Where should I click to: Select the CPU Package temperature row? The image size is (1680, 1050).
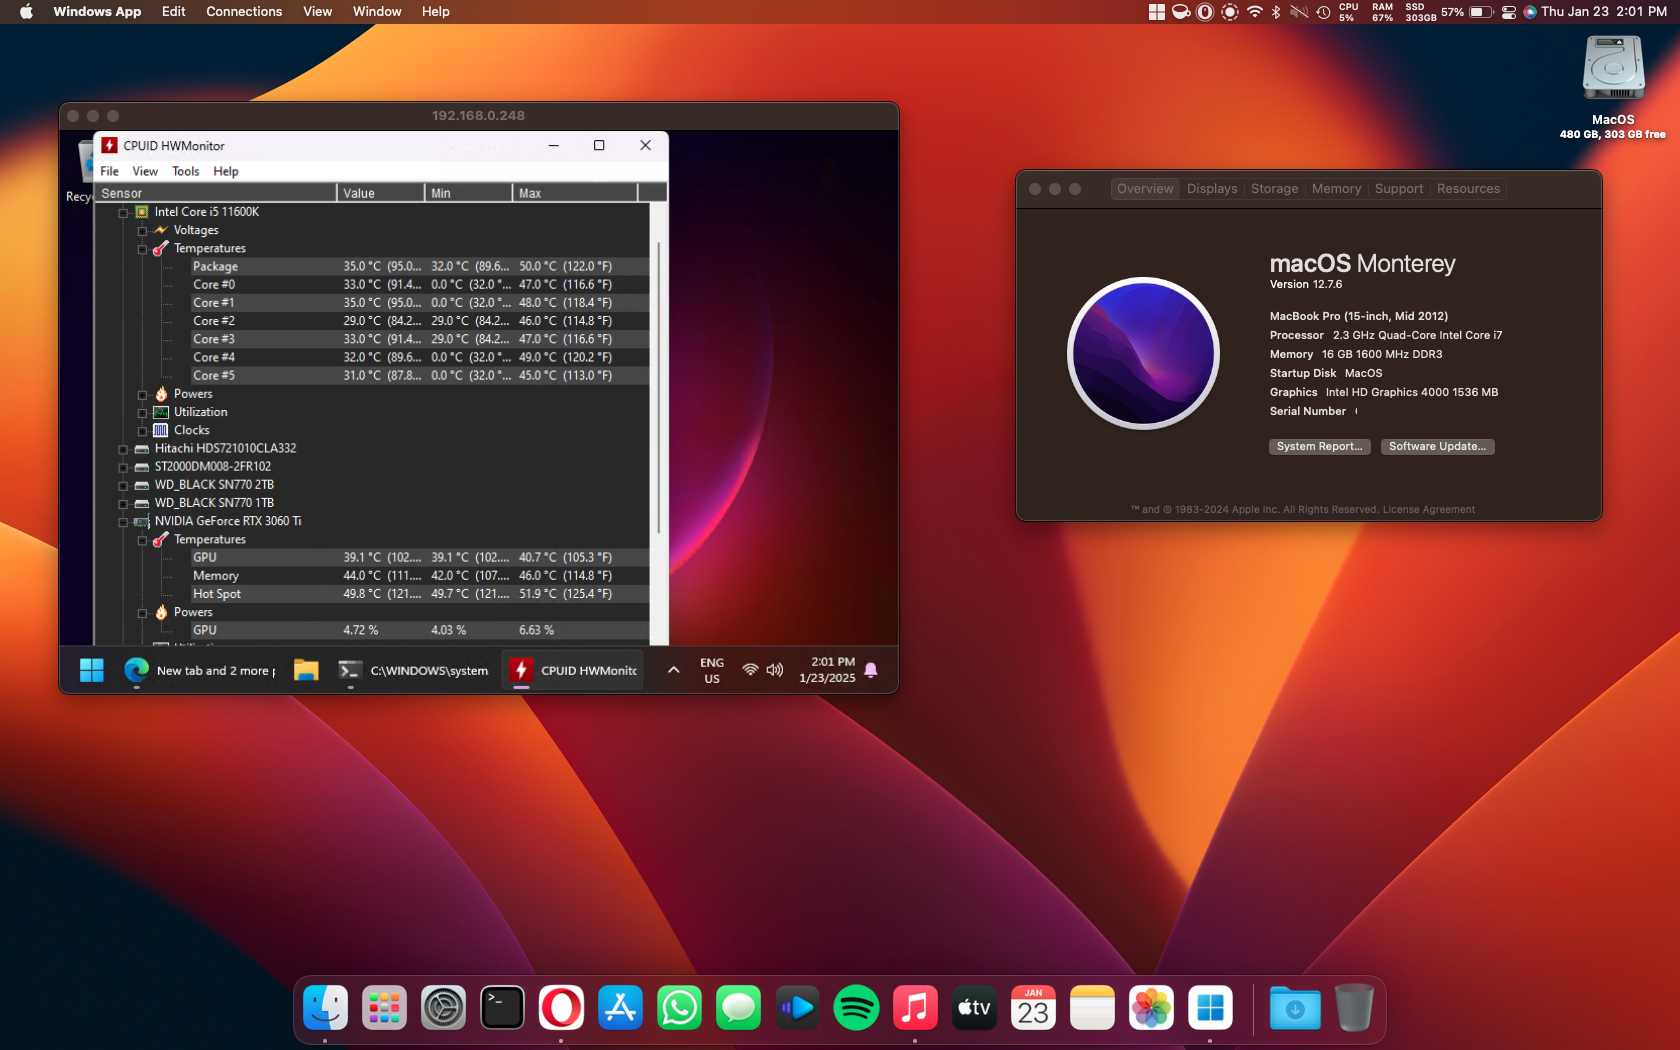pyautogui.click(x=418, y=267)
